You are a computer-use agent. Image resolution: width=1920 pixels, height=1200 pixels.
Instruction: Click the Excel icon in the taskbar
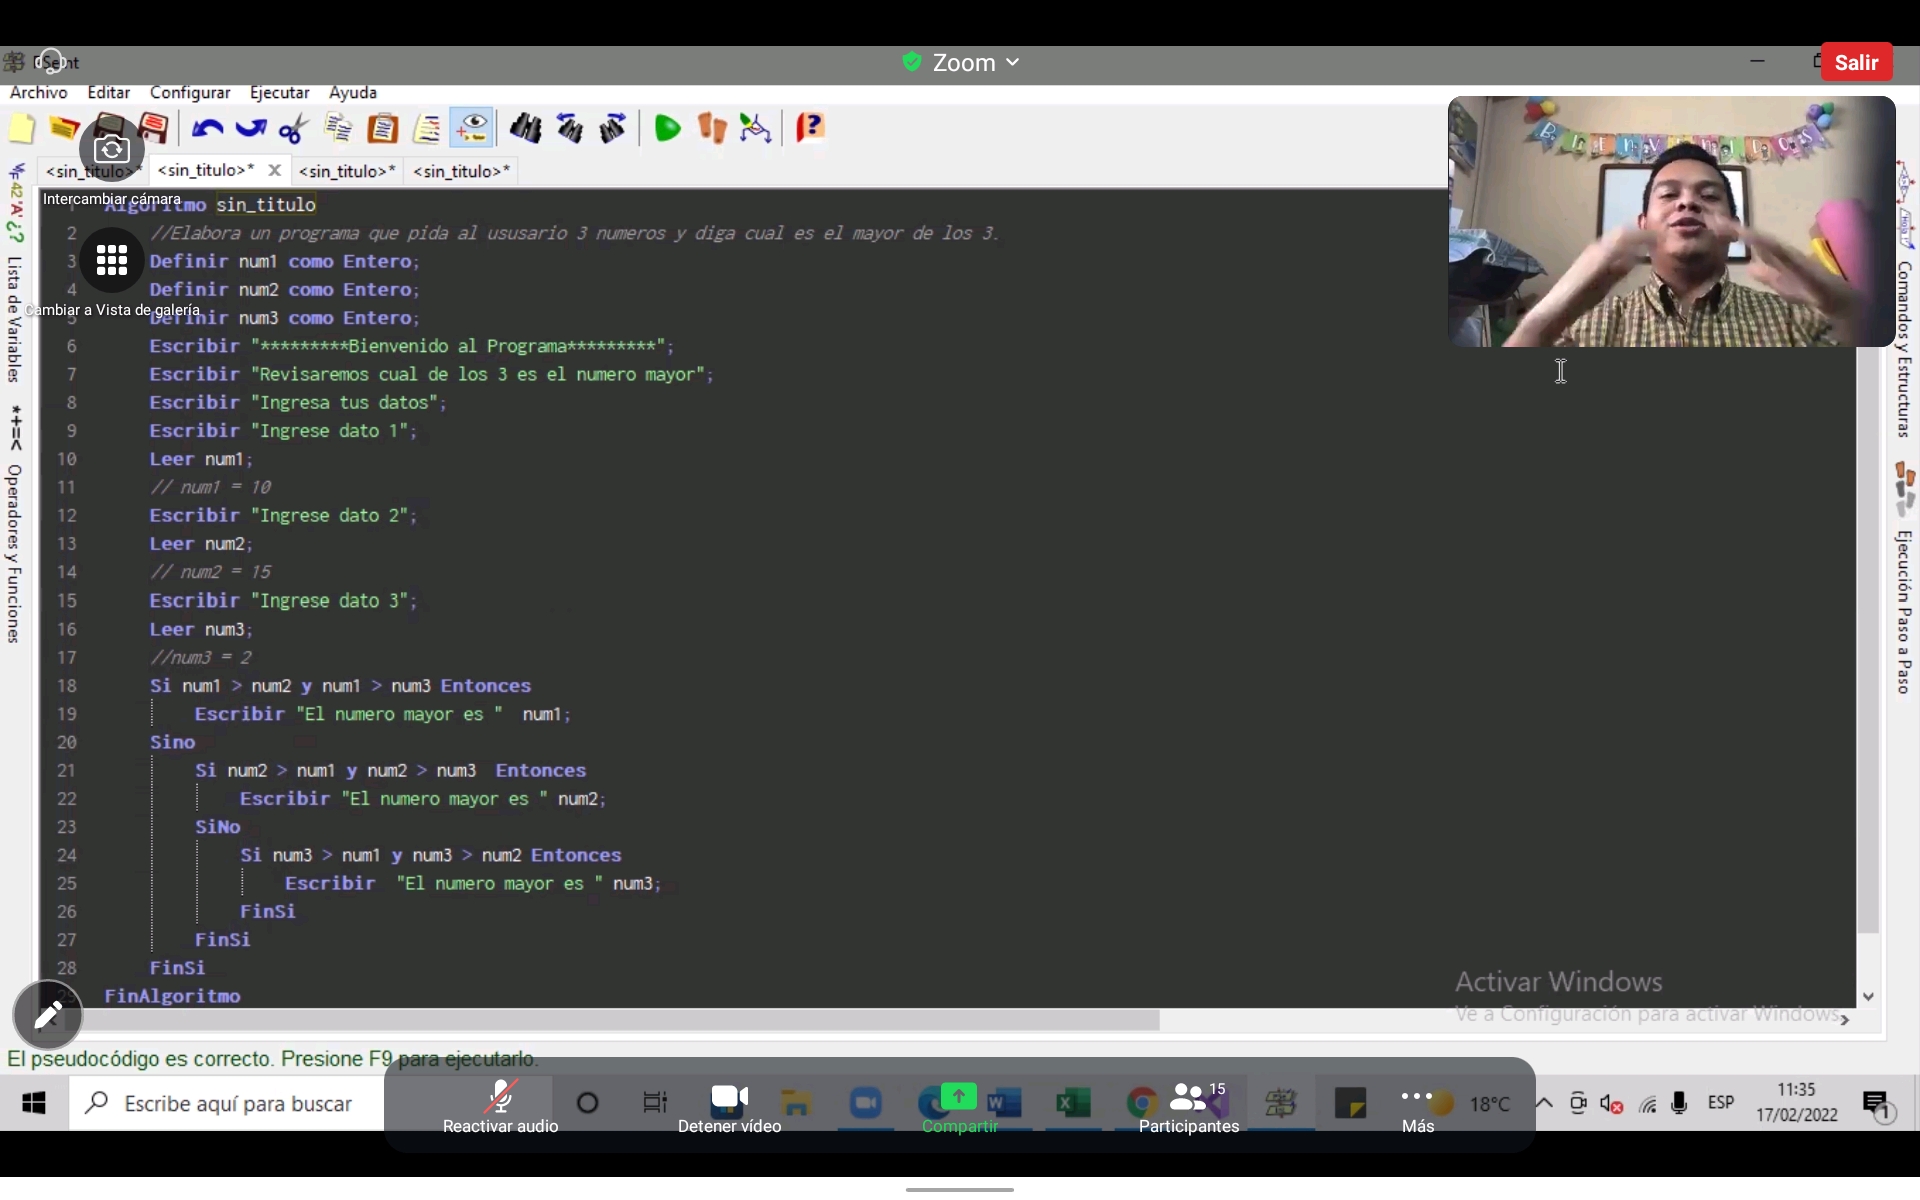click(1072, 1104)
